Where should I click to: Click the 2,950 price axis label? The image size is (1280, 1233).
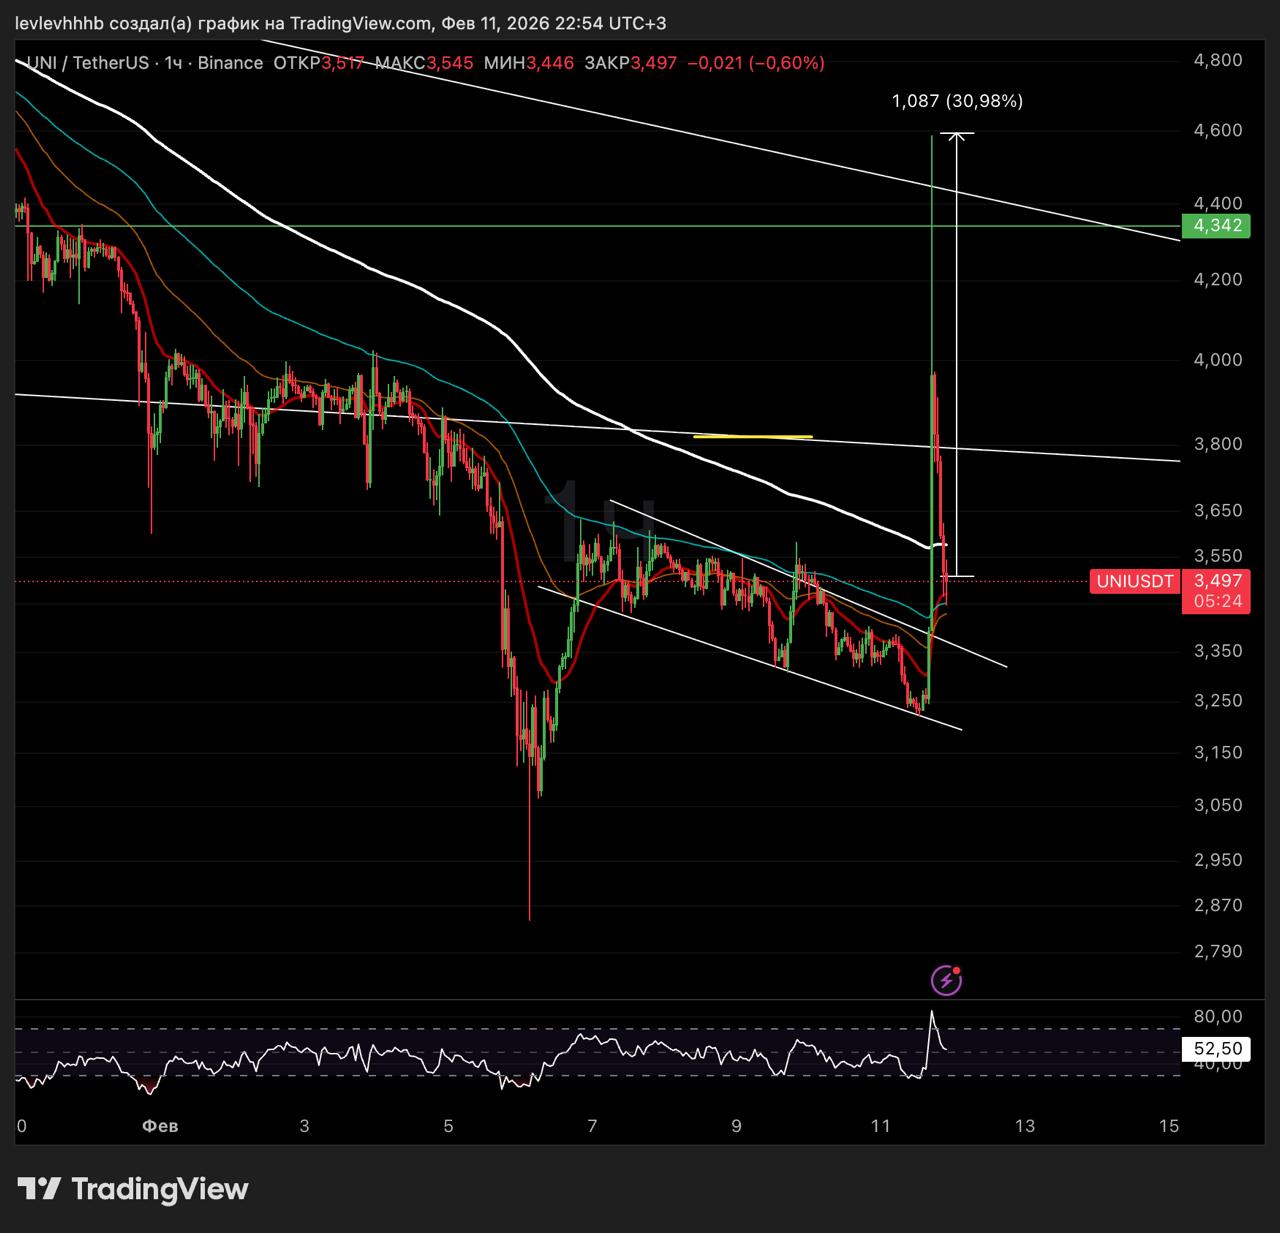point(1218,860)
